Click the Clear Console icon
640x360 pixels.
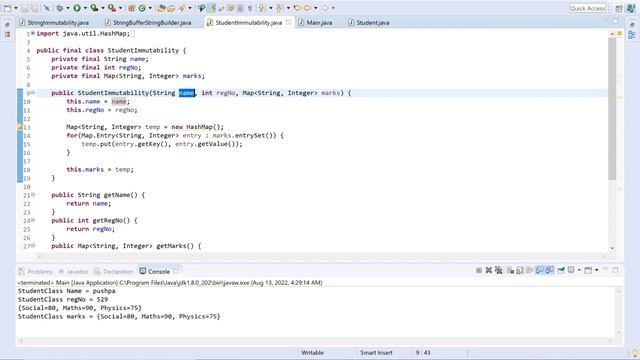pos(510,270)
